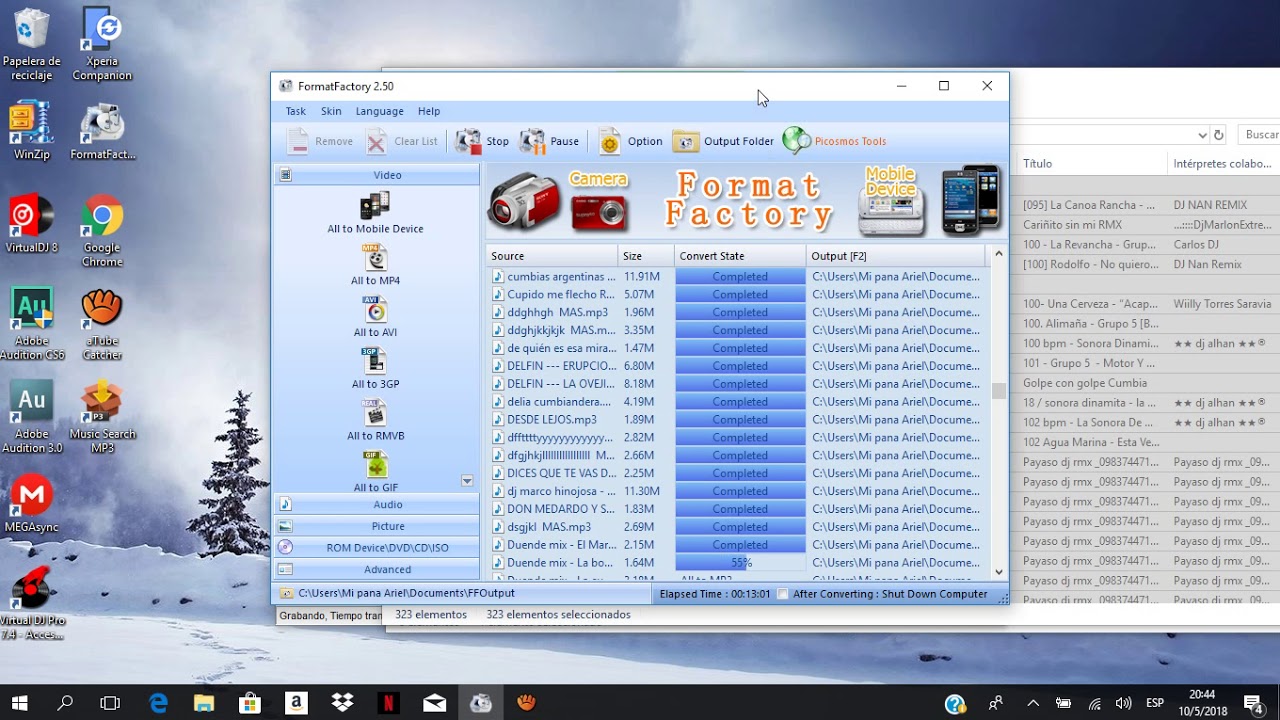Image resolution: width=1280 pixels, height=720 pixels.
Task: Open the Option settings
Action: tap(631, 142)
